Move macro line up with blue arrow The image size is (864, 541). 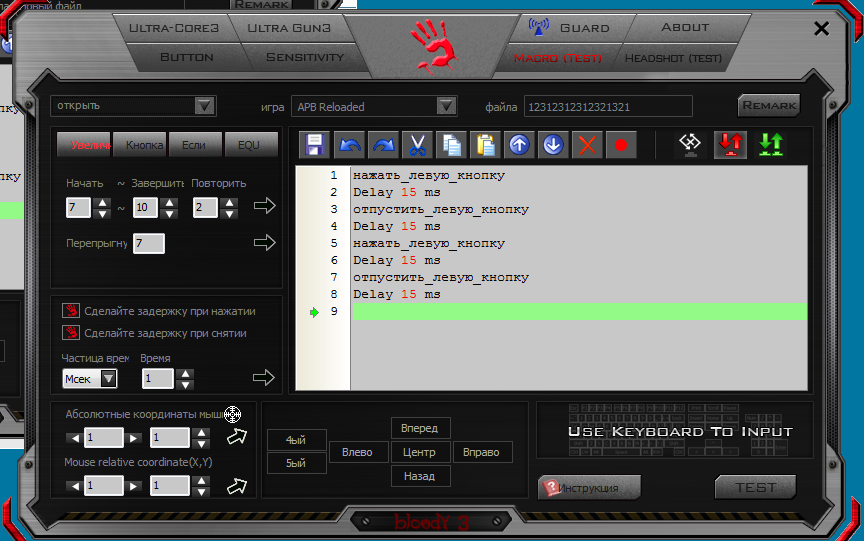coord(519,145)
